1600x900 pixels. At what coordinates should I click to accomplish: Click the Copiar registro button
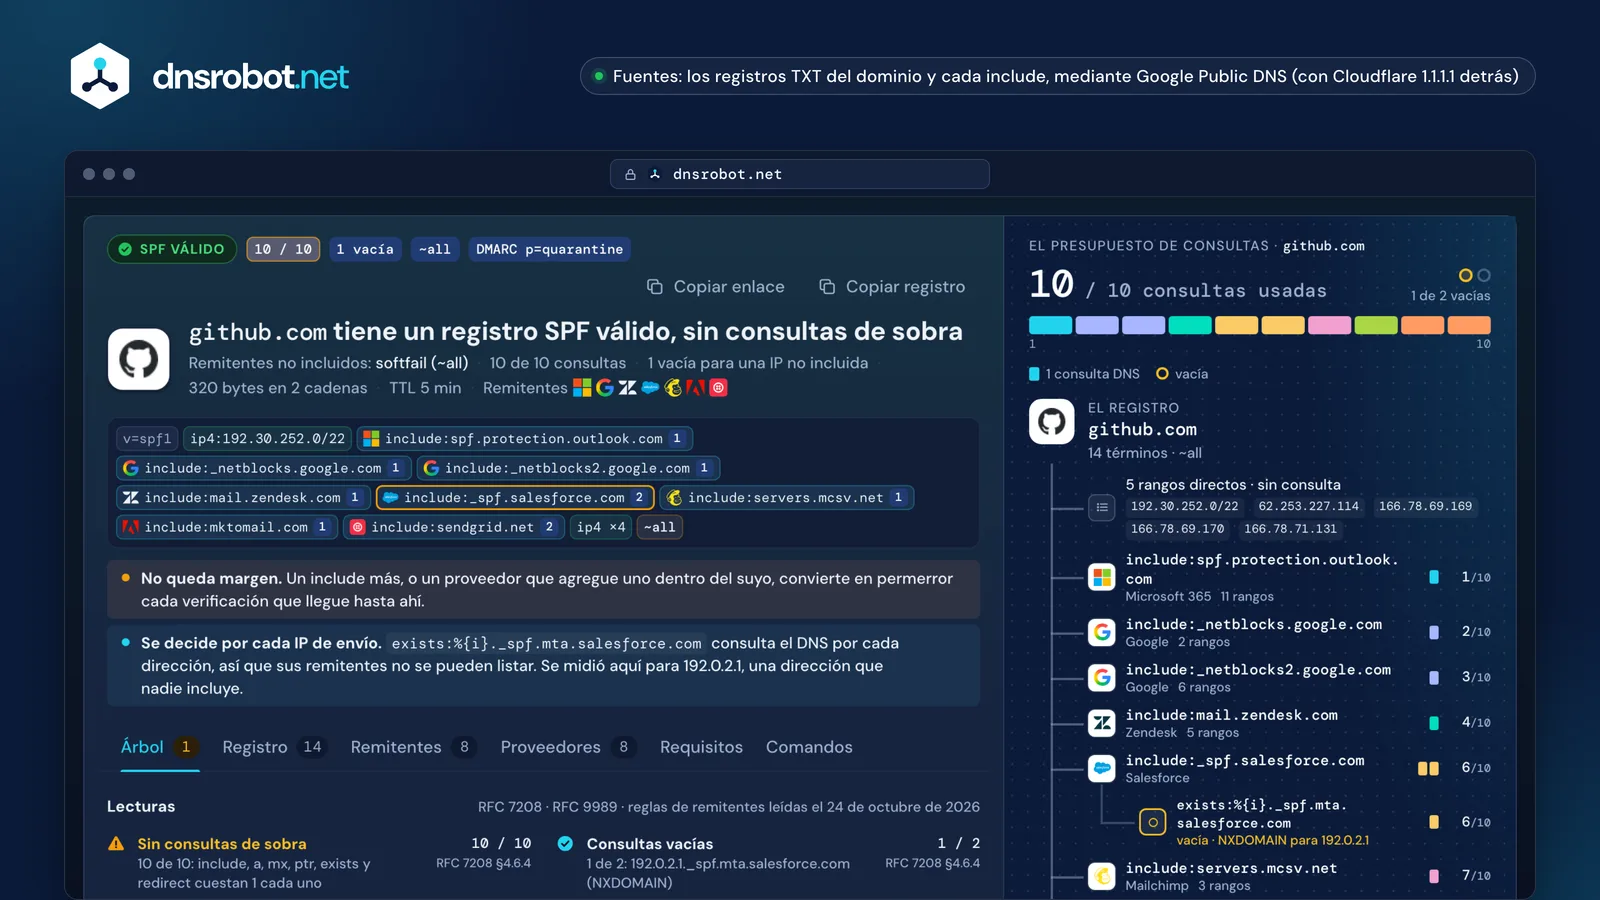(892, 287)
